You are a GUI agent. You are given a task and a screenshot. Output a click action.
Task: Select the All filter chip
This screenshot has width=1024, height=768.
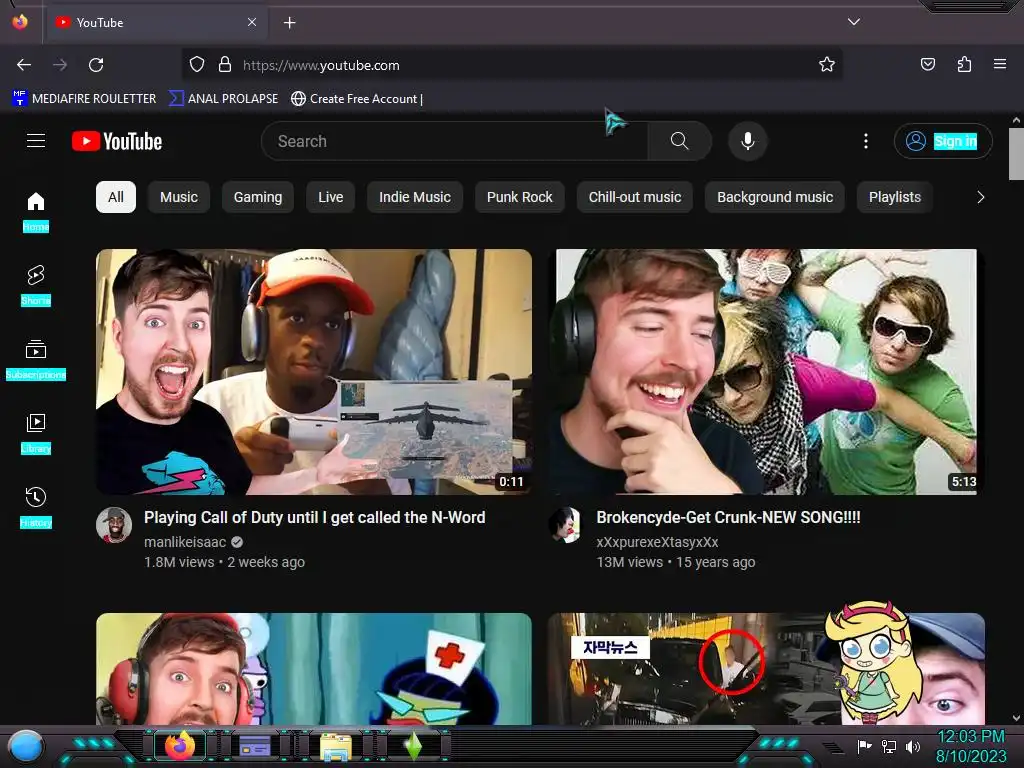(116, 197)
